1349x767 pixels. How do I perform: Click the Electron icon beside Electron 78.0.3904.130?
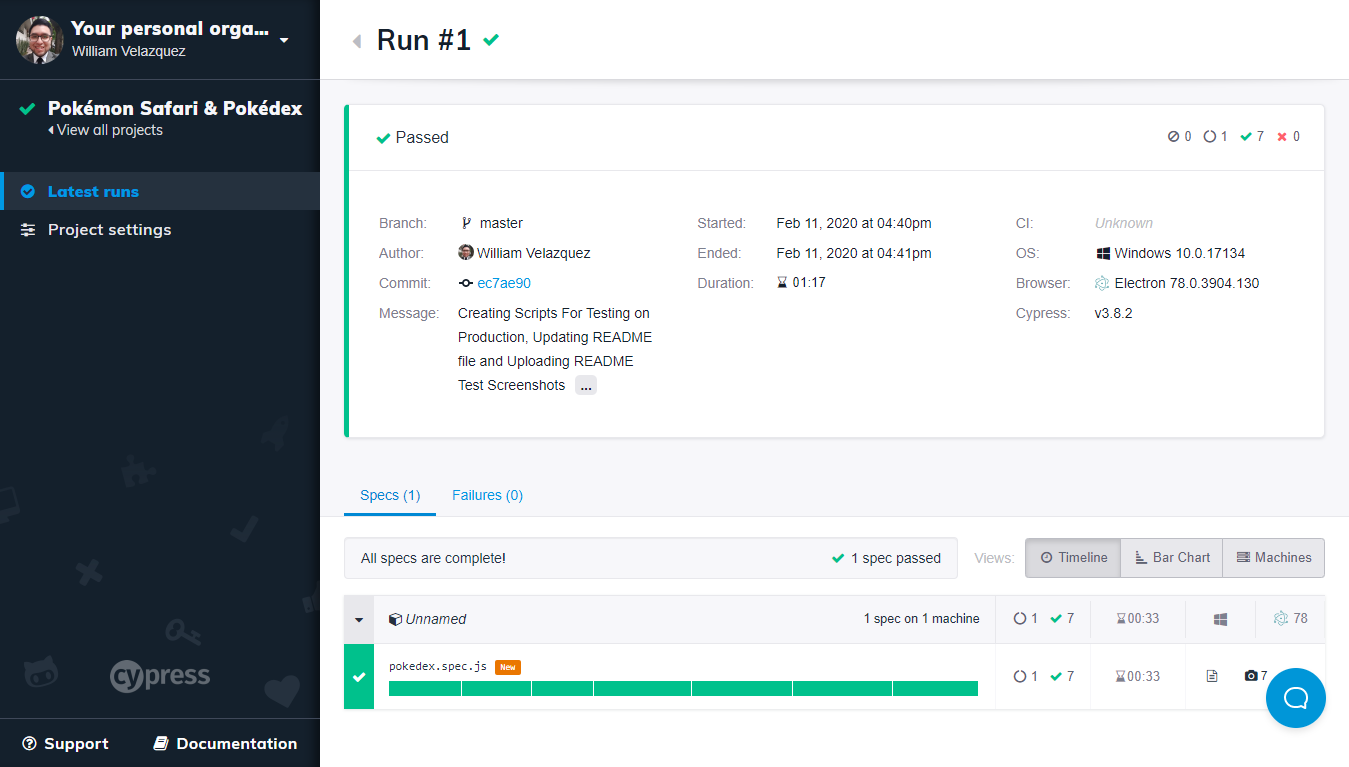click(x=1103, y=283)
